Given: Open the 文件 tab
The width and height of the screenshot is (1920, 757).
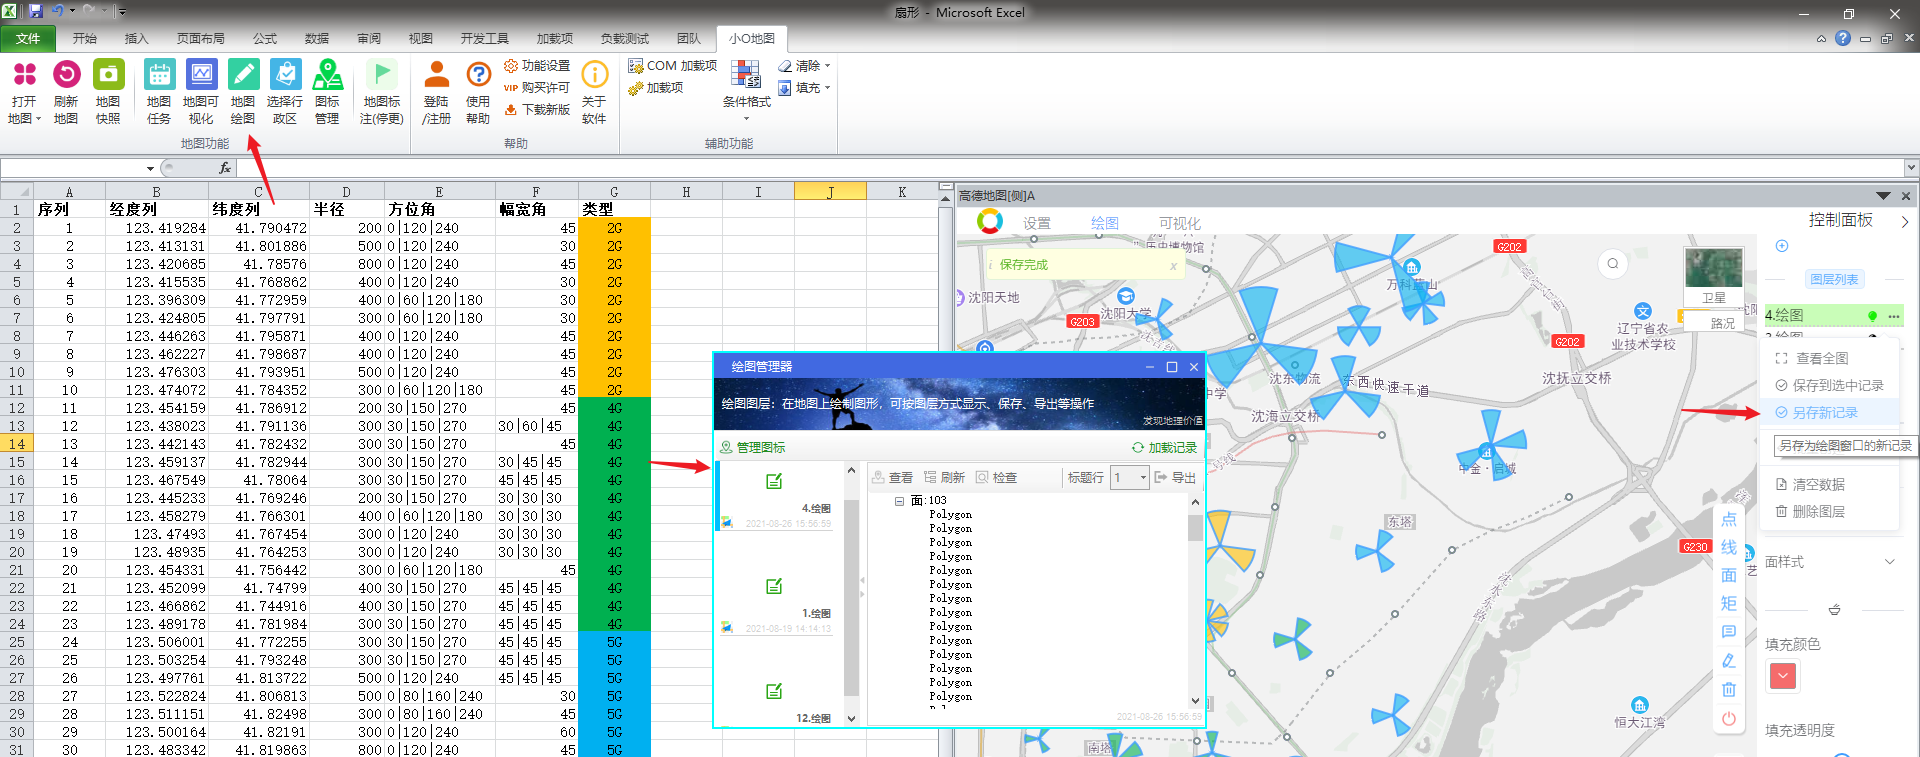Looking at the screenshot, I should [28, 39].
